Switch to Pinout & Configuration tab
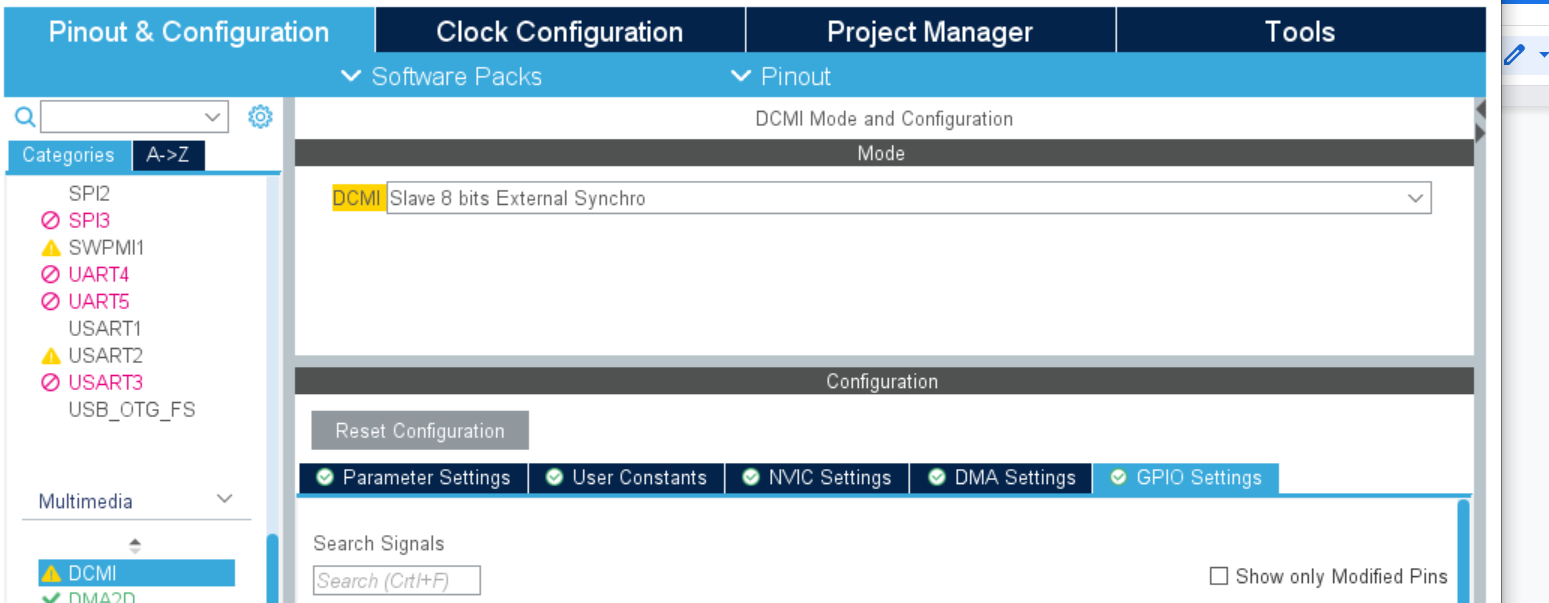Image resolution: width=1549 pixels, height=603 pixels. 189,31
